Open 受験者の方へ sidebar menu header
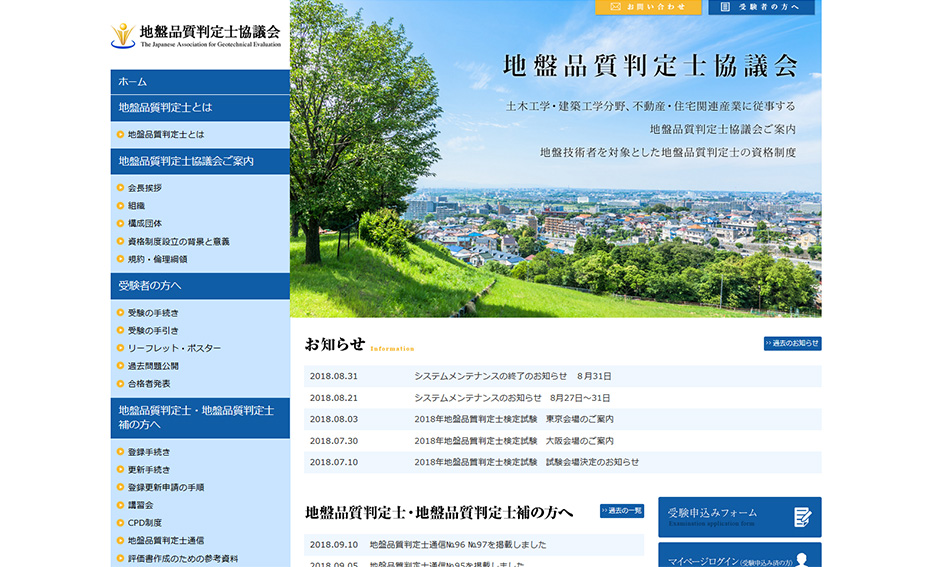The image size is (940, 567). tap(200, 286)
